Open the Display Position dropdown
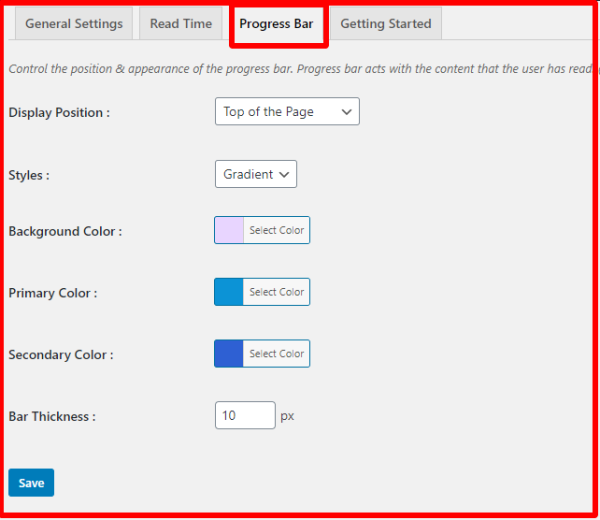600x520 pixels. point(287,111)
